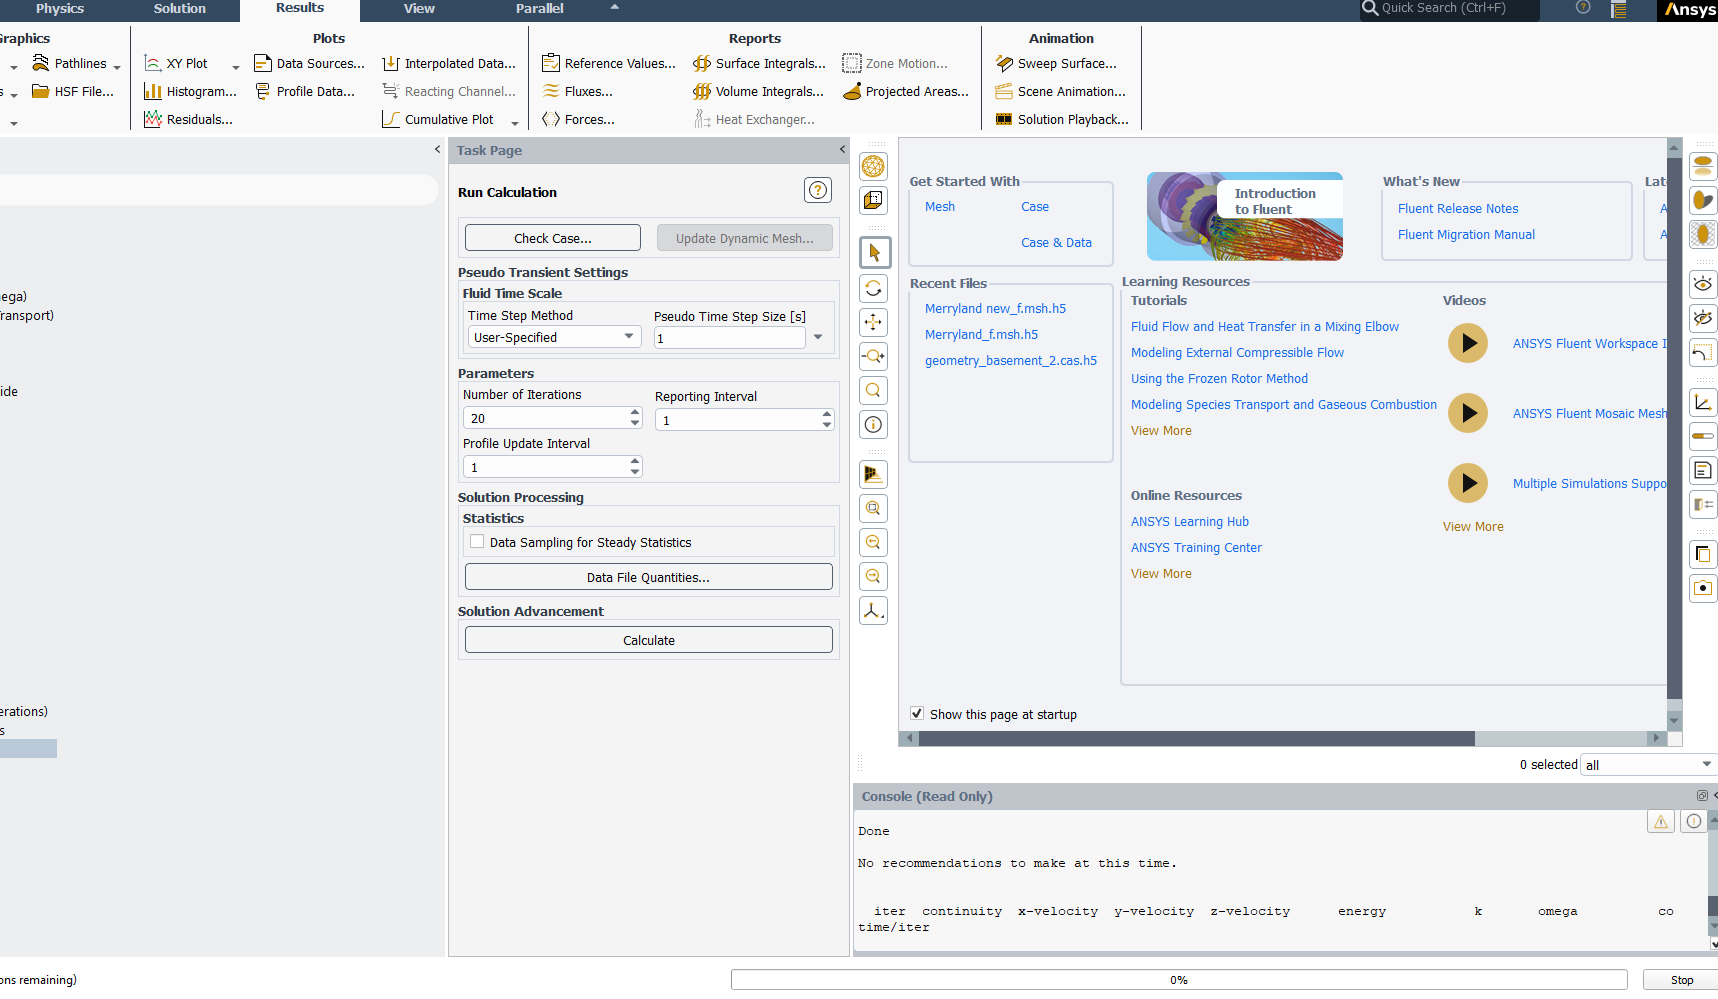Click the Calculate button
1718x999 pixels.
[649, 640]
